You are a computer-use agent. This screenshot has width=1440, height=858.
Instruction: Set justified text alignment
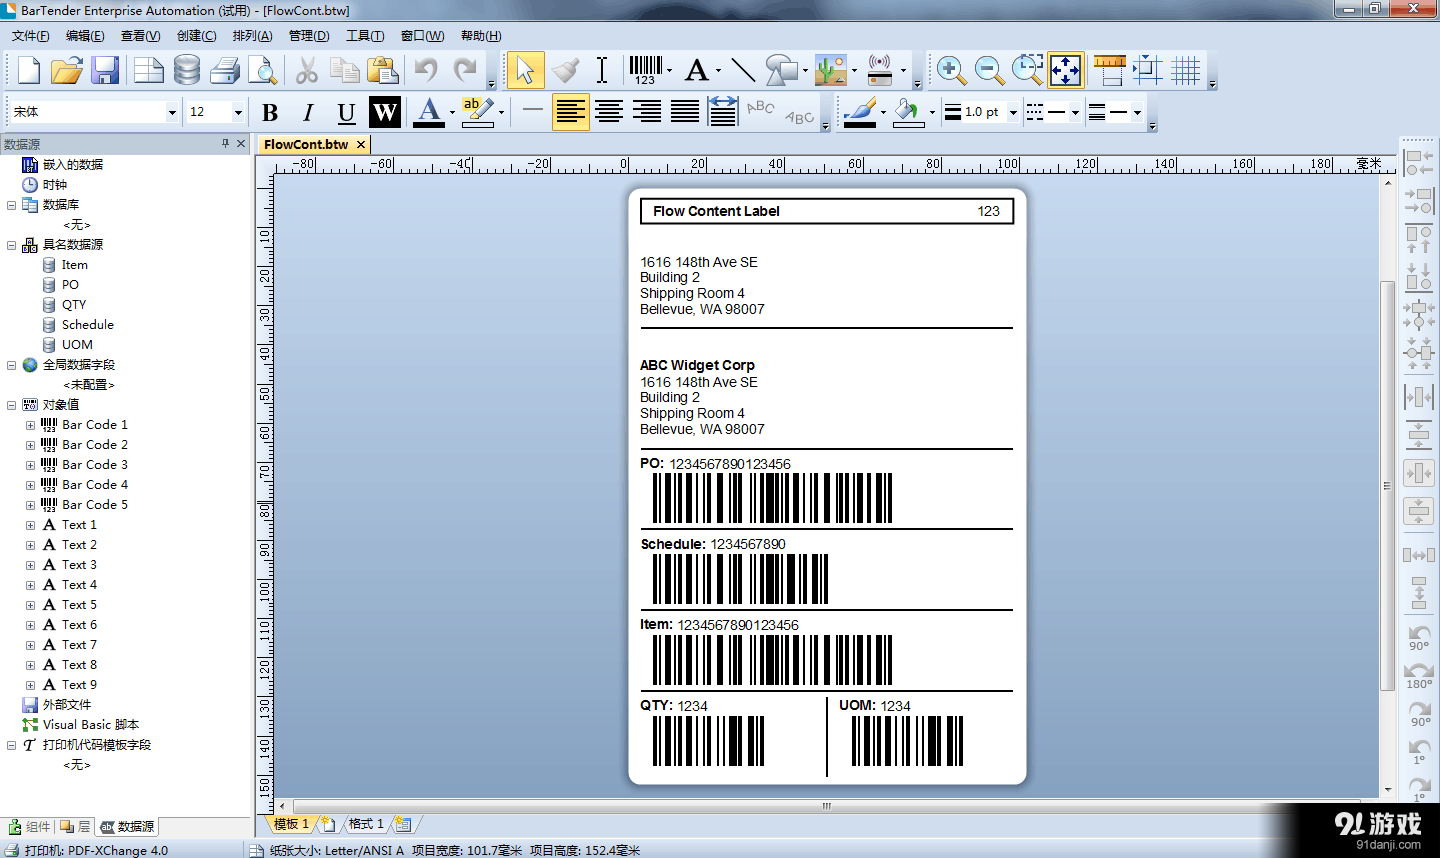pos(685,112)
